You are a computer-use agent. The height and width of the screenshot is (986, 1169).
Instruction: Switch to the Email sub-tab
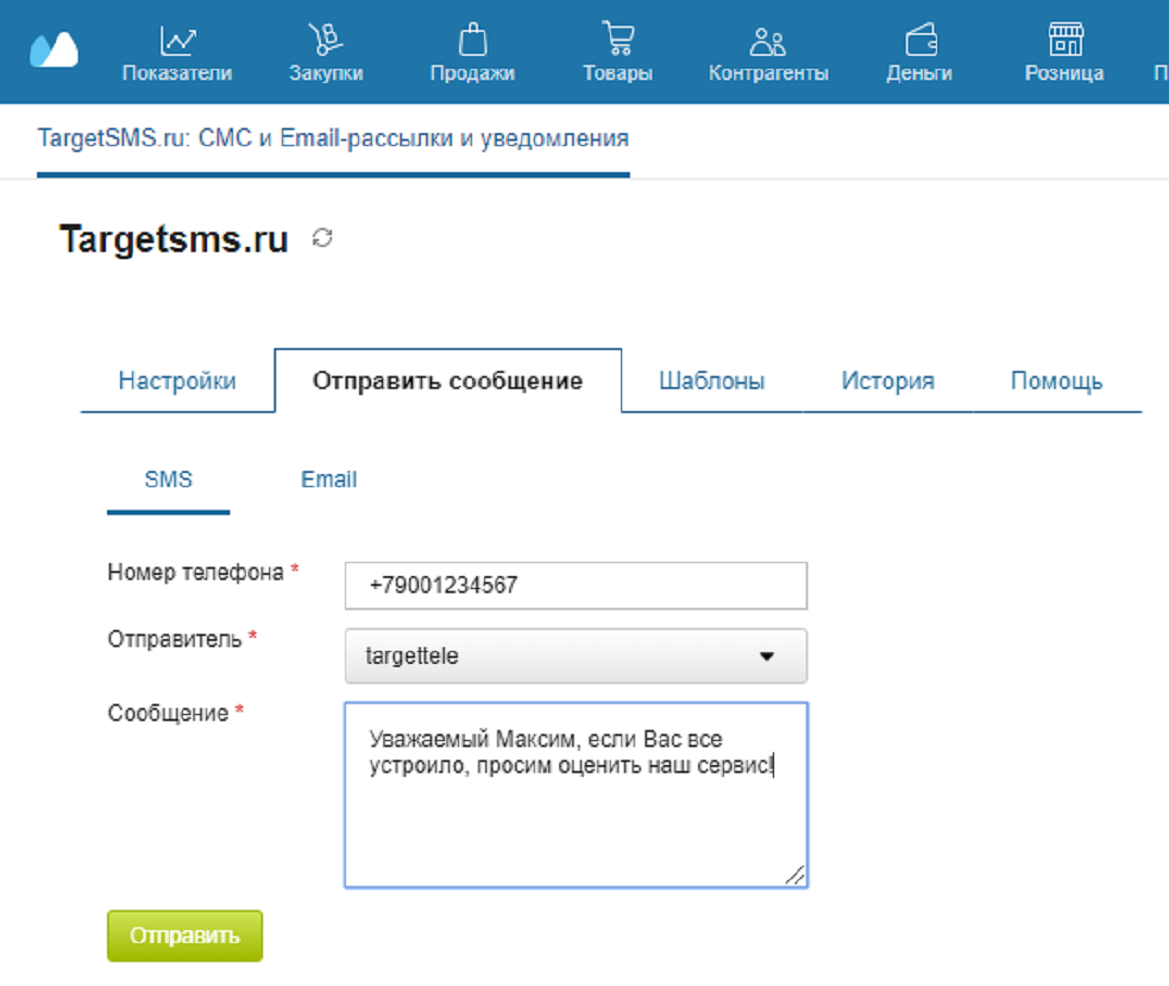329,479
